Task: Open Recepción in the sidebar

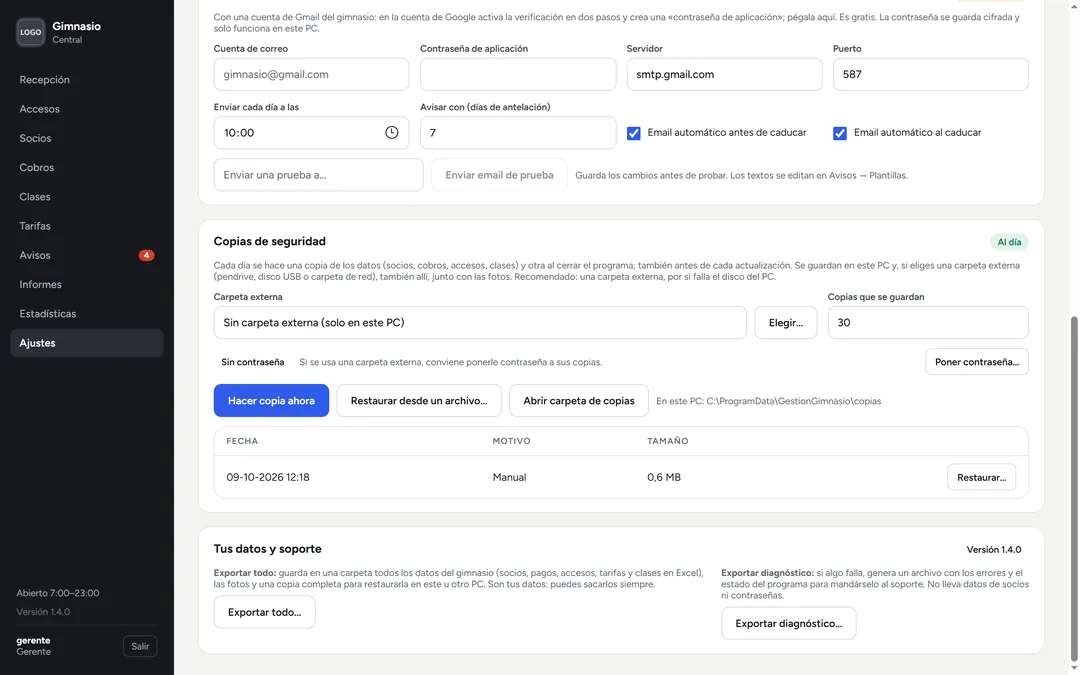Action: (x=87, y=80)
